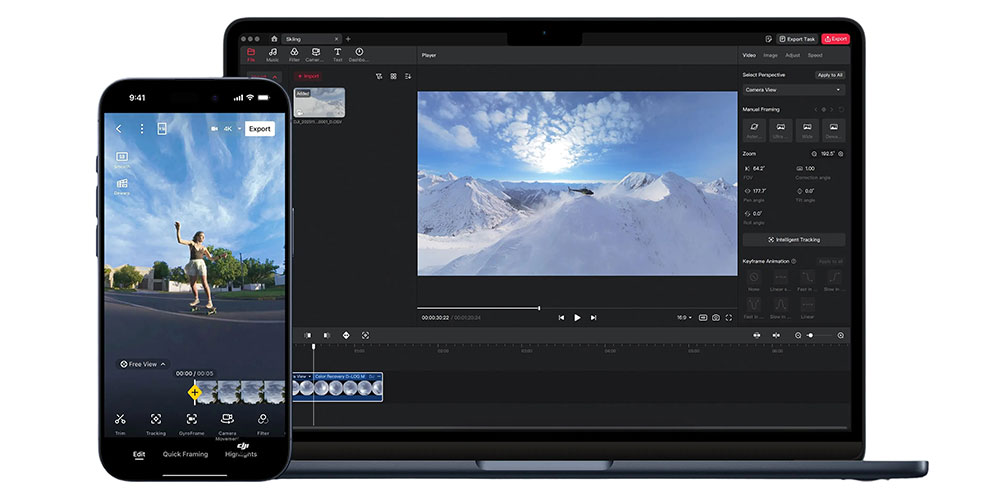This screenshot has height=500, width=1000.
Task: Select the added video thumbnail in the media bin
Action: pyautogui.click(x=319, y=103)
